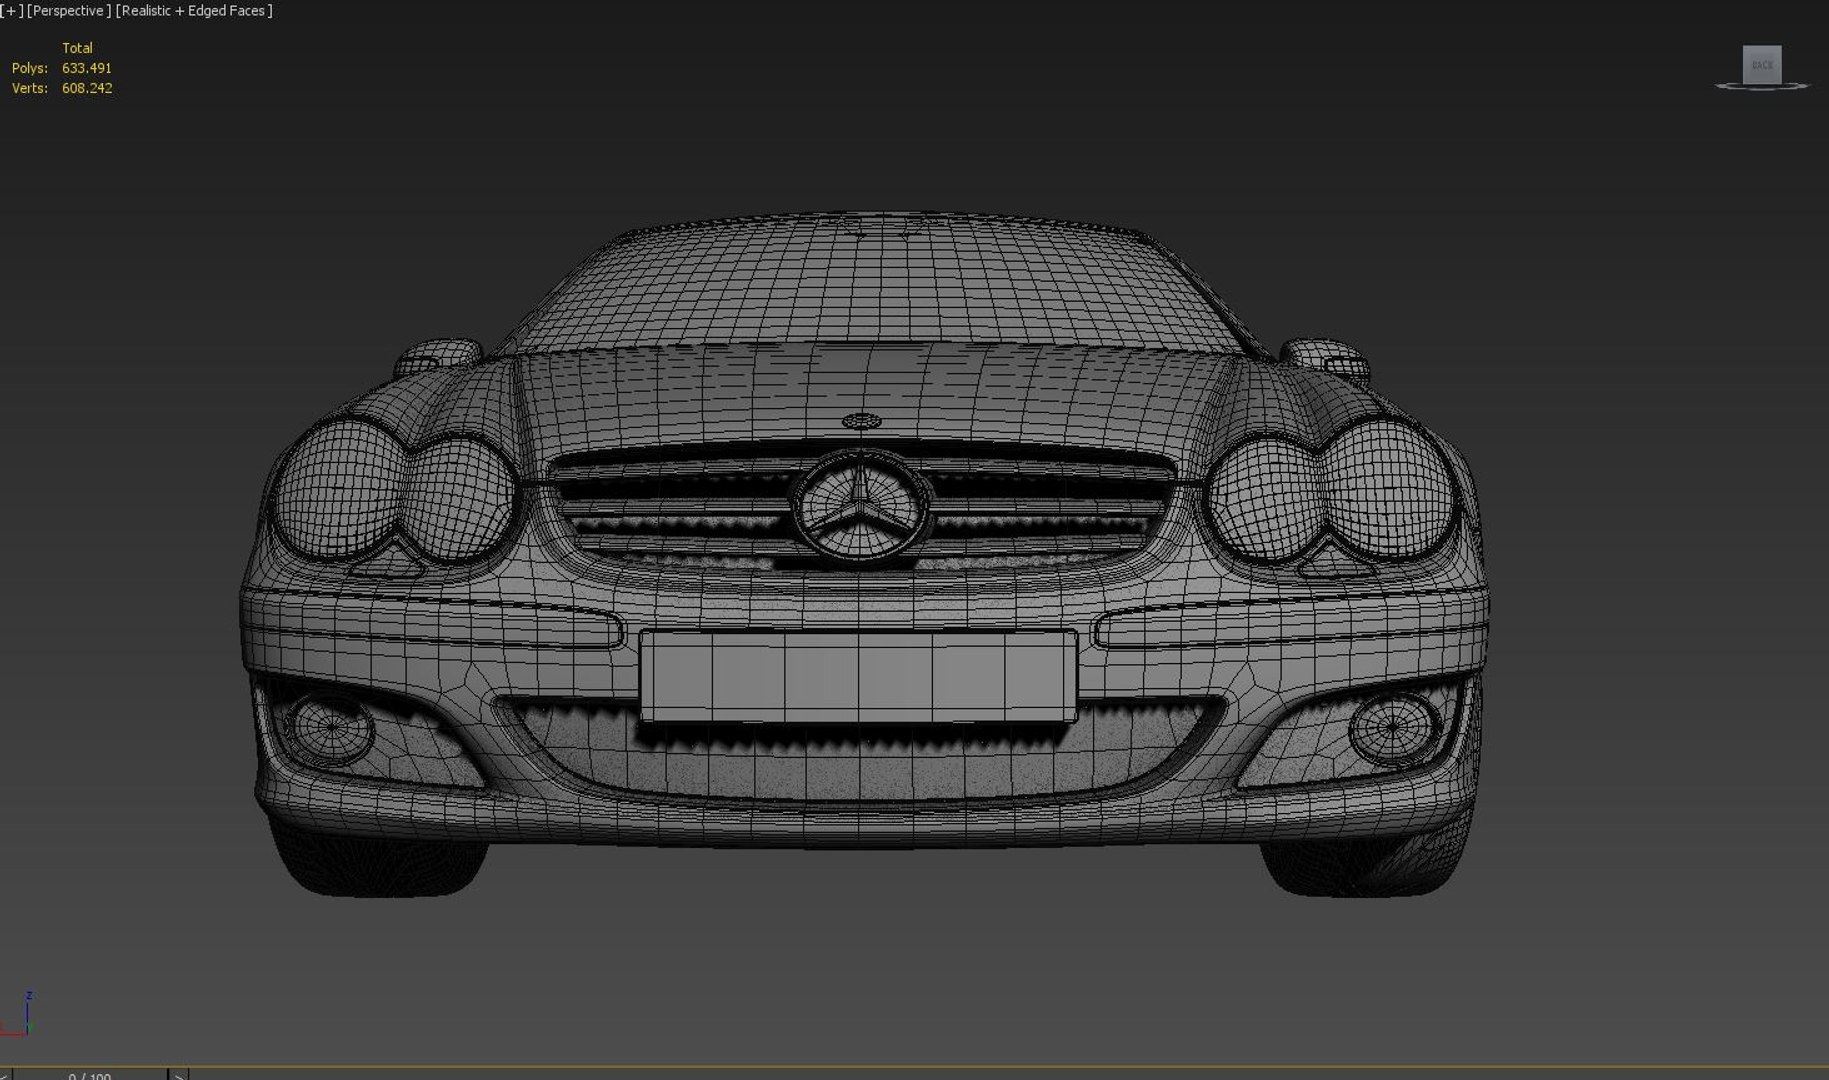The image size is (1829, 1080).
Task: Open the [+] viewport general menu
Action: coord(12,11)
